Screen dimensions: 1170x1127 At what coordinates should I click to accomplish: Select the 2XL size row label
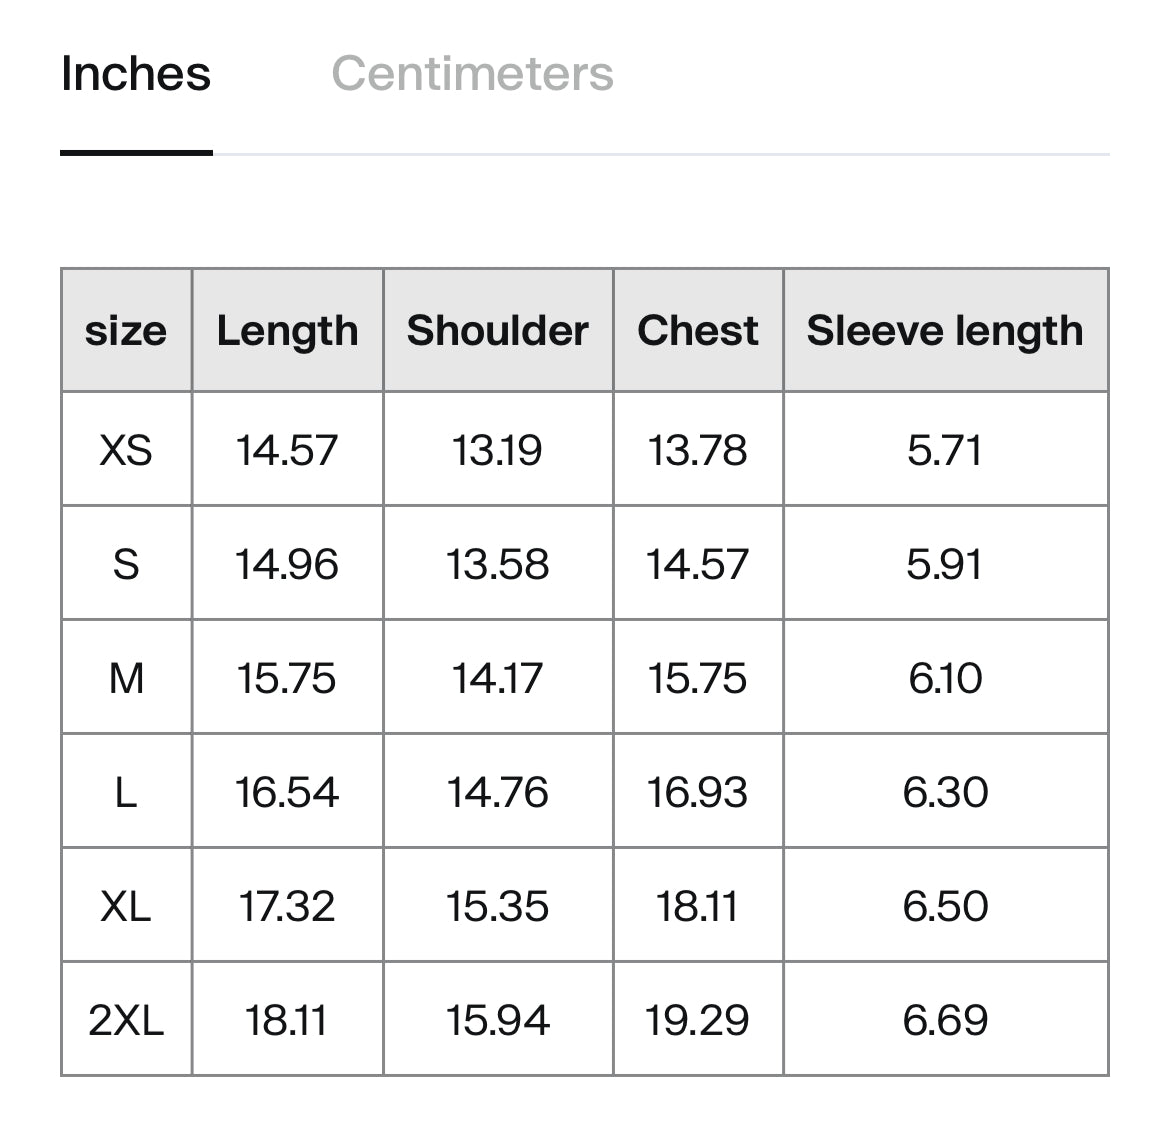(x=126, y=1020)
